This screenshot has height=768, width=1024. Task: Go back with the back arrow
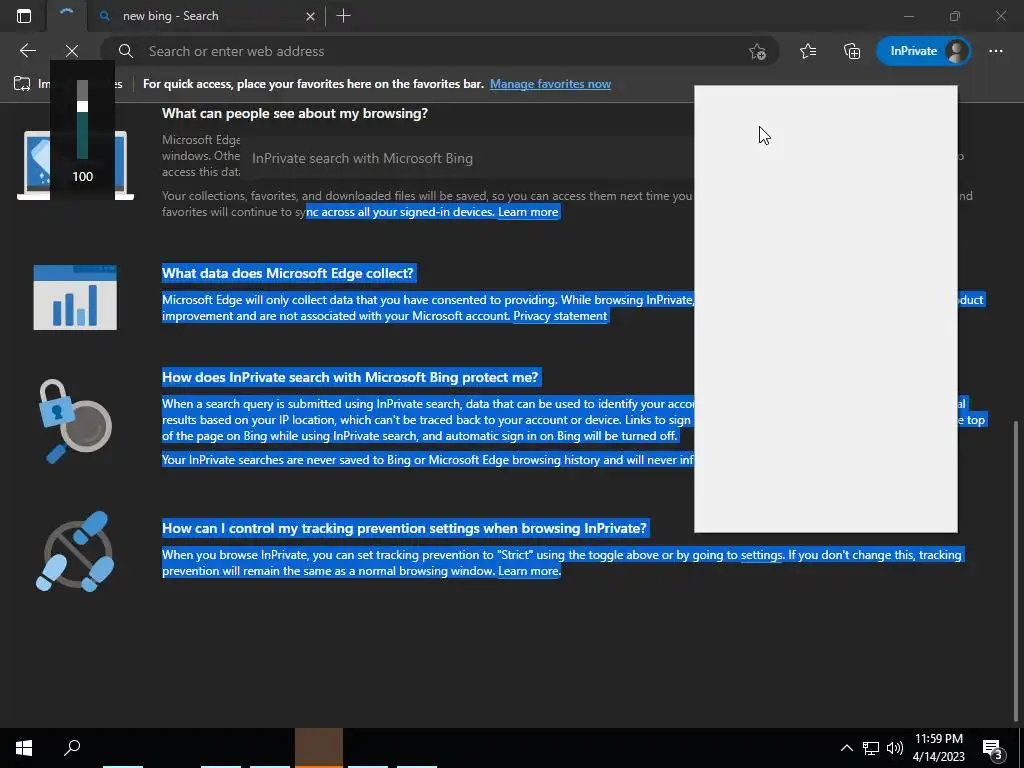(x=27, y=51)
